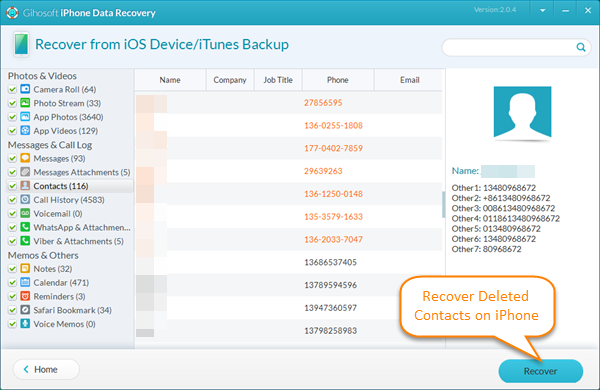The width and height of the screenshot is (600, 390).
Task: Open Voice Memos (0) category
Action: point(64,324)
